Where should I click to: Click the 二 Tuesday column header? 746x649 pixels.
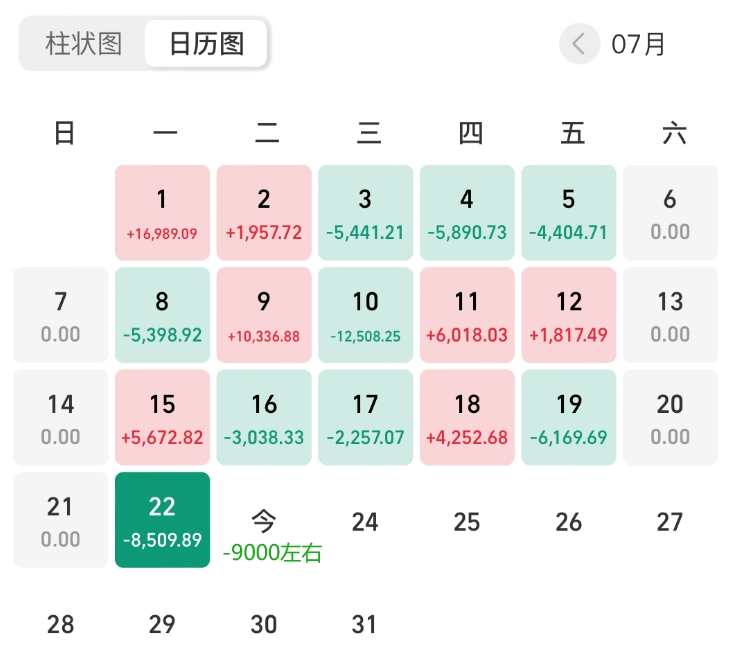(267, 133)
